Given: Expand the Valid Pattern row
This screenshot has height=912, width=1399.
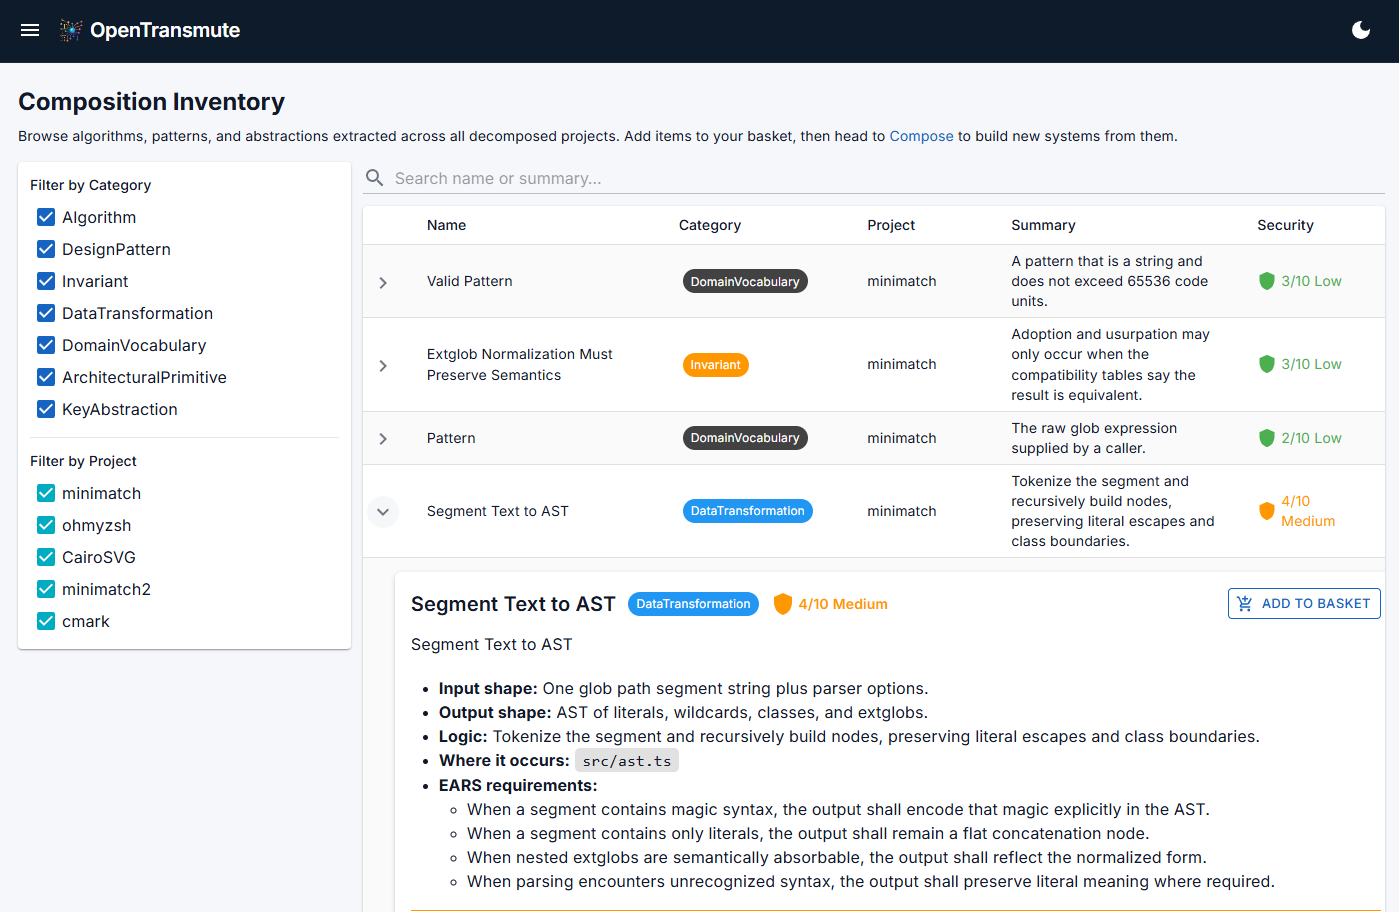Looking at the screenshot, I should coord(383,281).
